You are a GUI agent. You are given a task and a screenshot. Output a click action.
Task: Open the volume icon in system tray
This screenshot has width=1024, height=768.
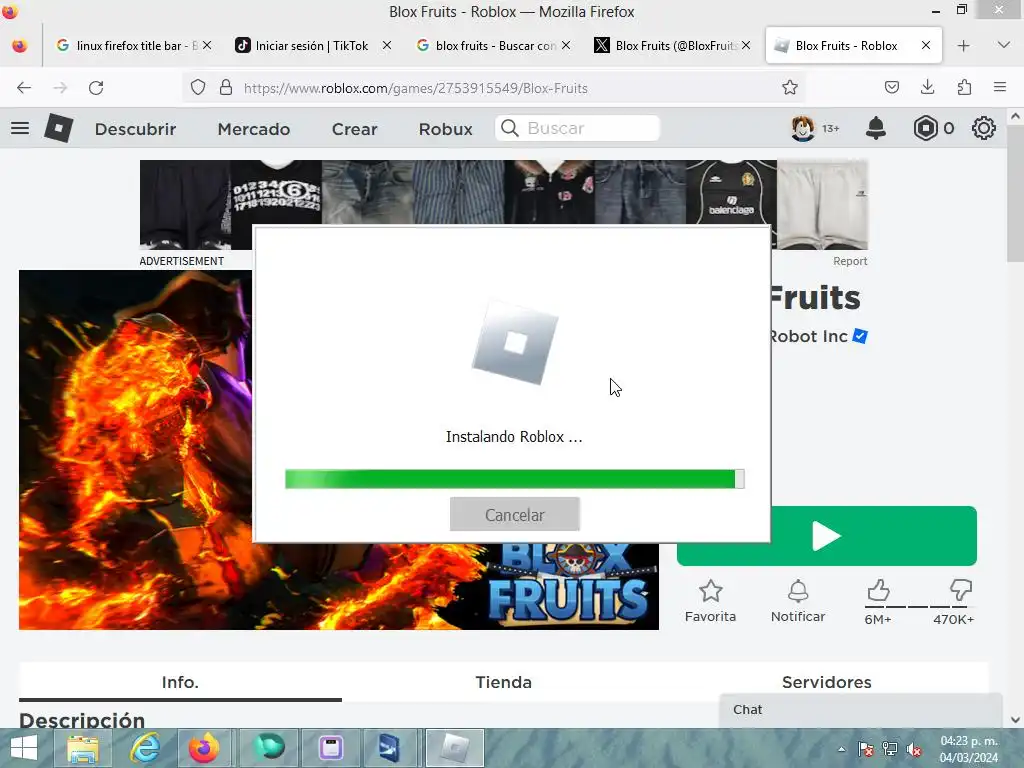(x=914, y=749)
